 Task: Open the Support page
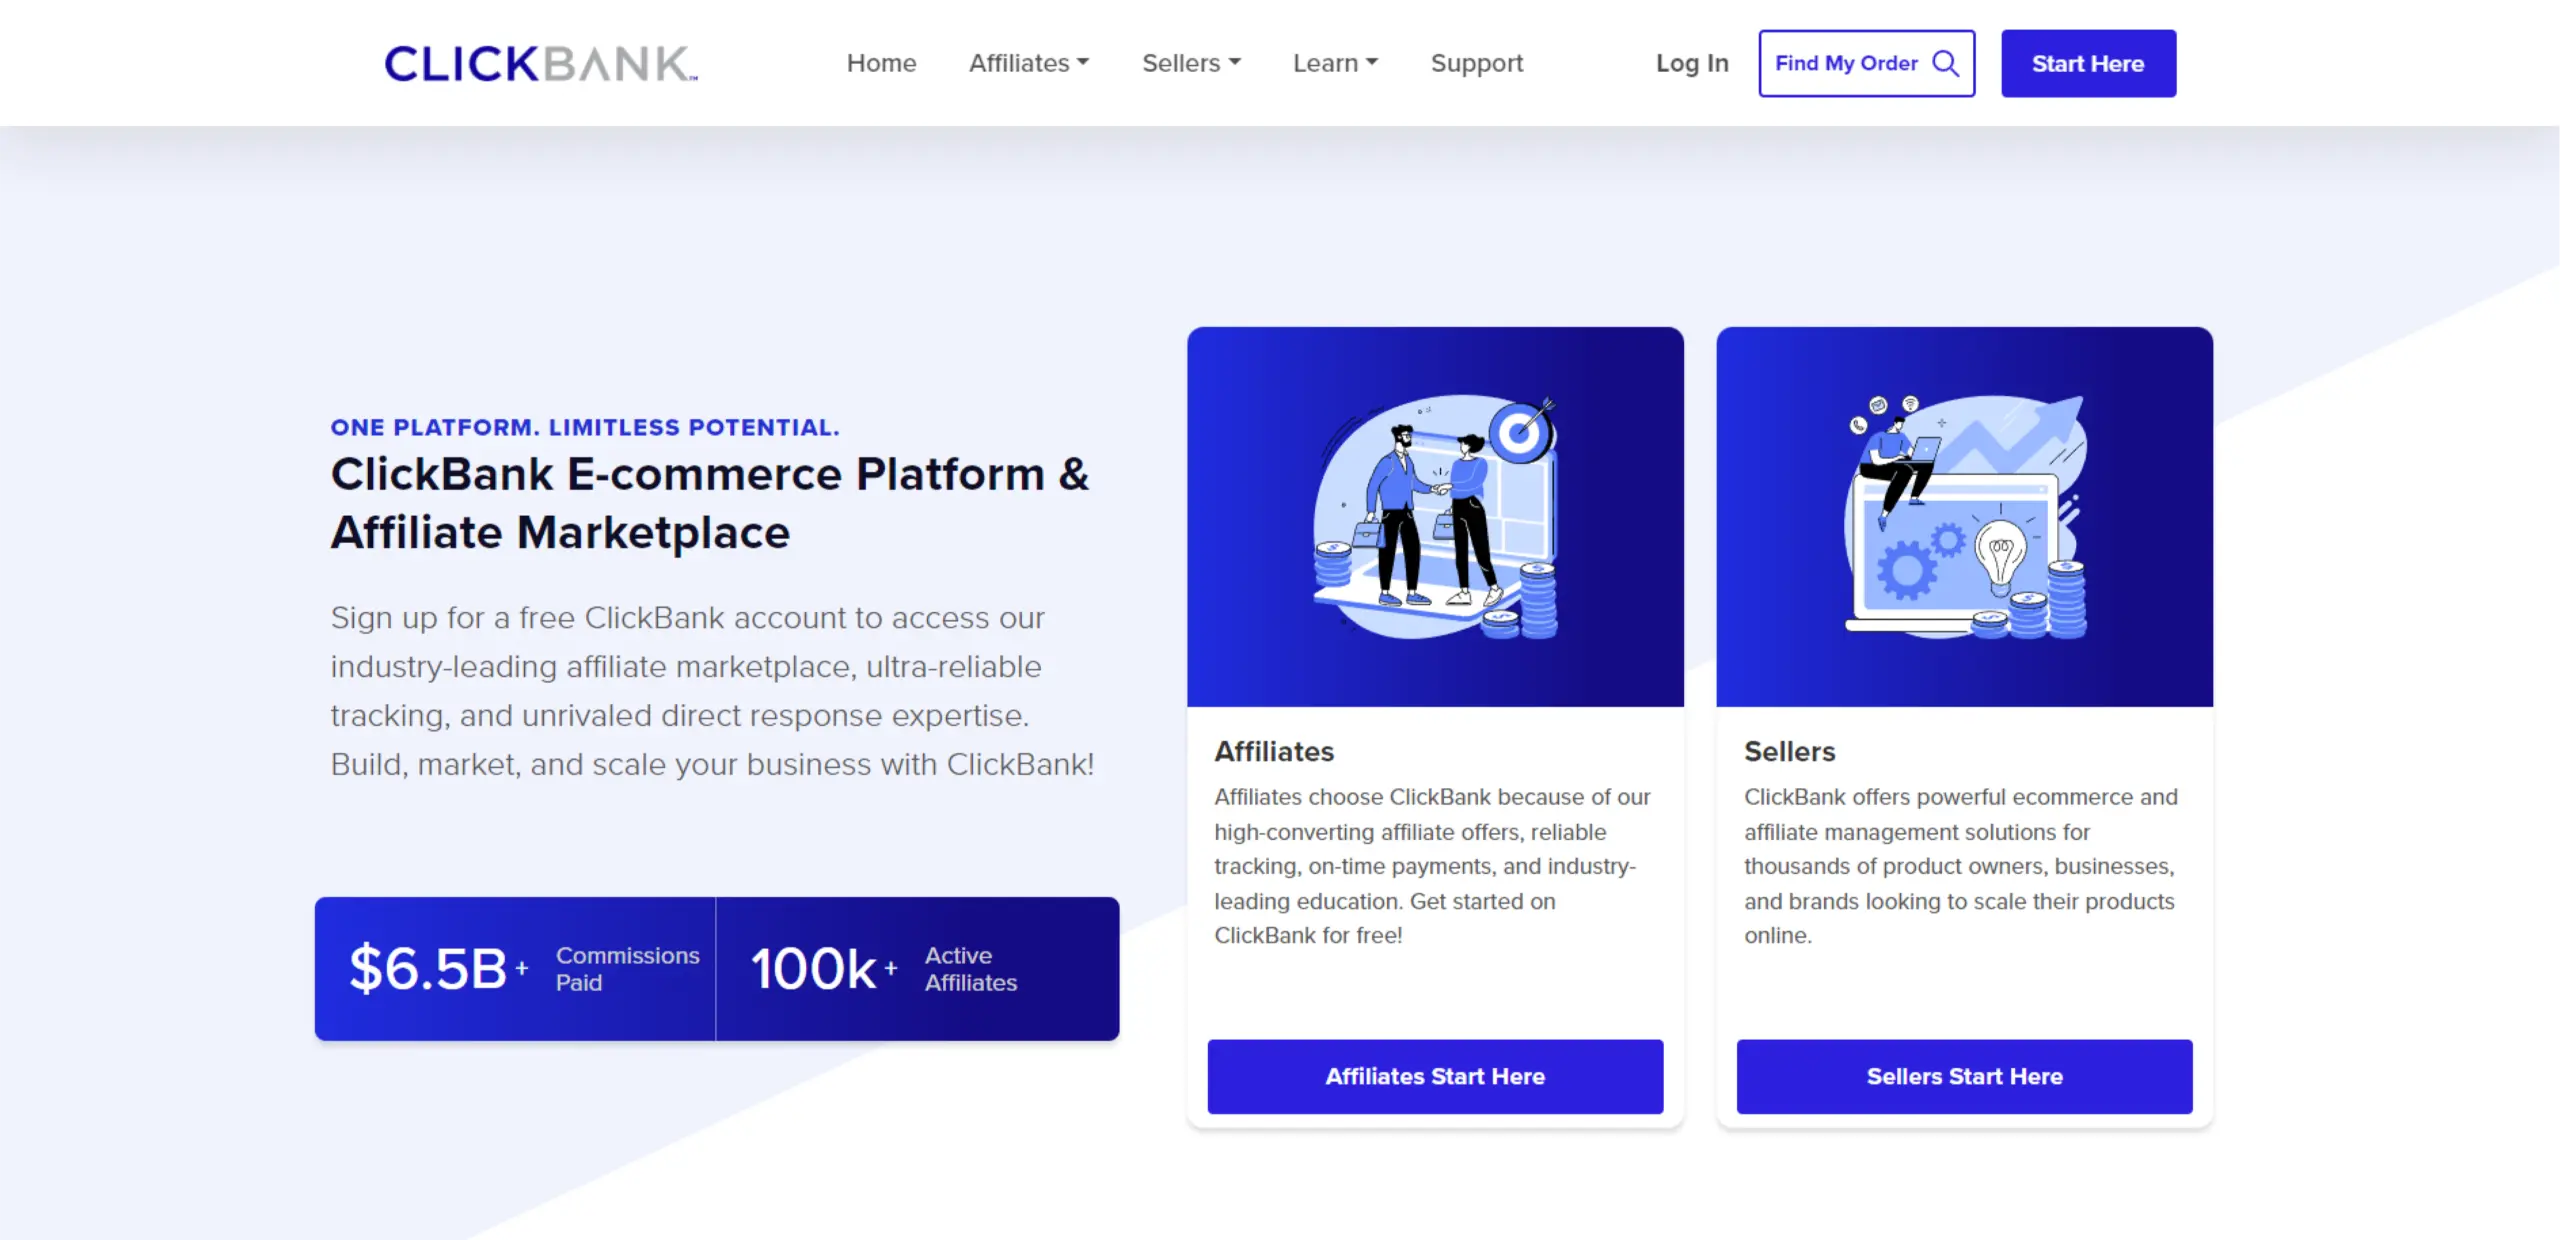pos(1477,63)
